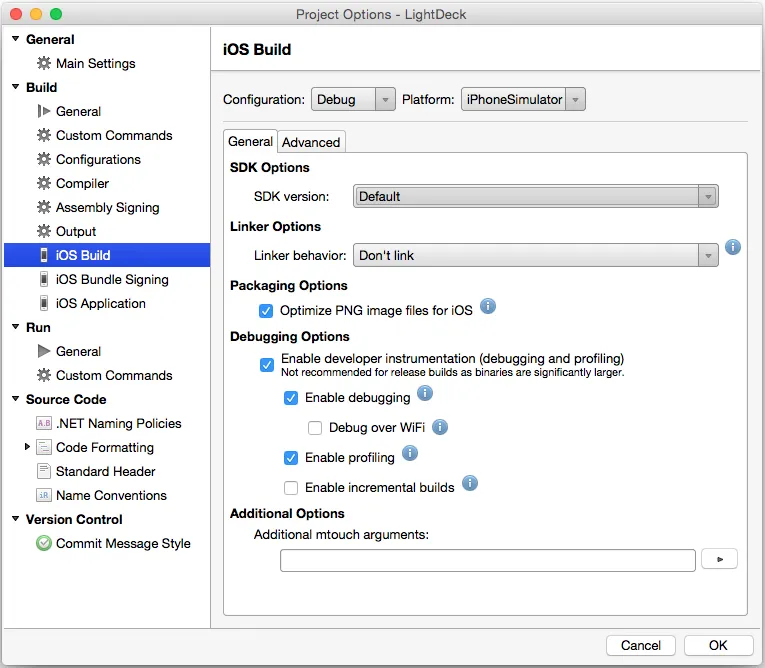Click info icon next to Enable incremental builds
Viewport: 765px width, 668px height.
coord(469,484)
